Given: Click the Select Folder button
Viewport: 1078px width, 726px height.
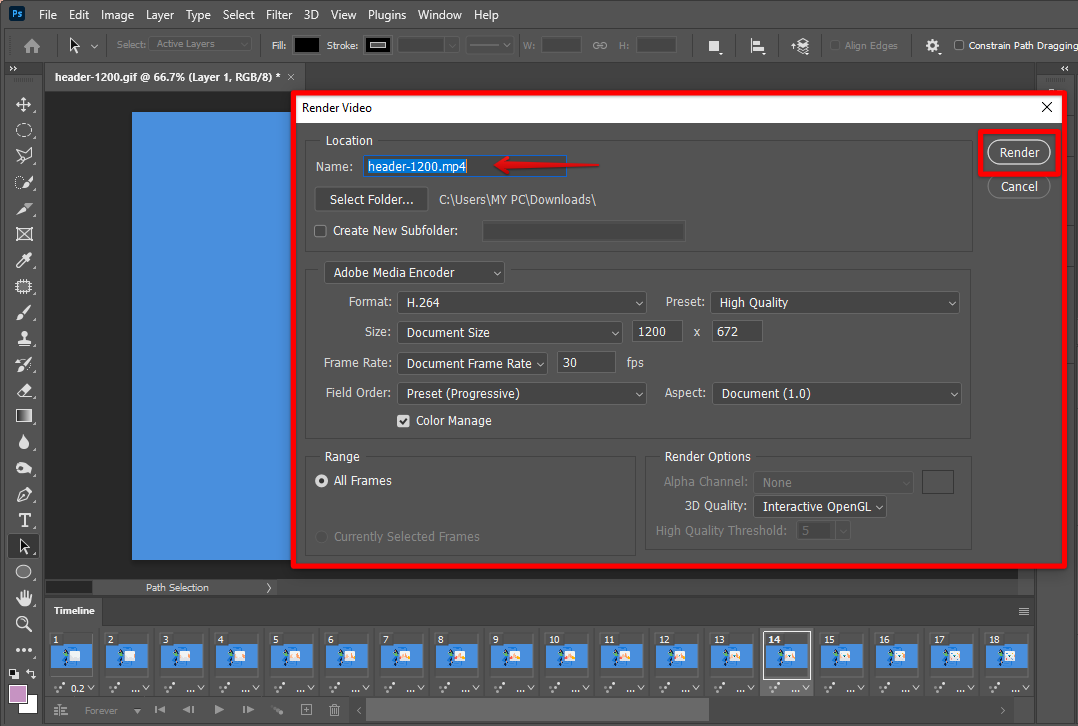Looking at the screenshot, I should coord(371,200).
